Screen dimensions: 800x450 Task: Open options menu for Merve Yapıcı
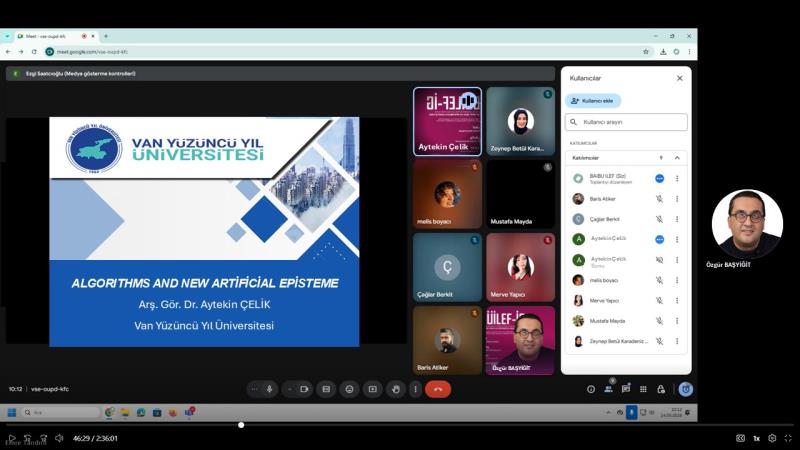click(677, 301)
